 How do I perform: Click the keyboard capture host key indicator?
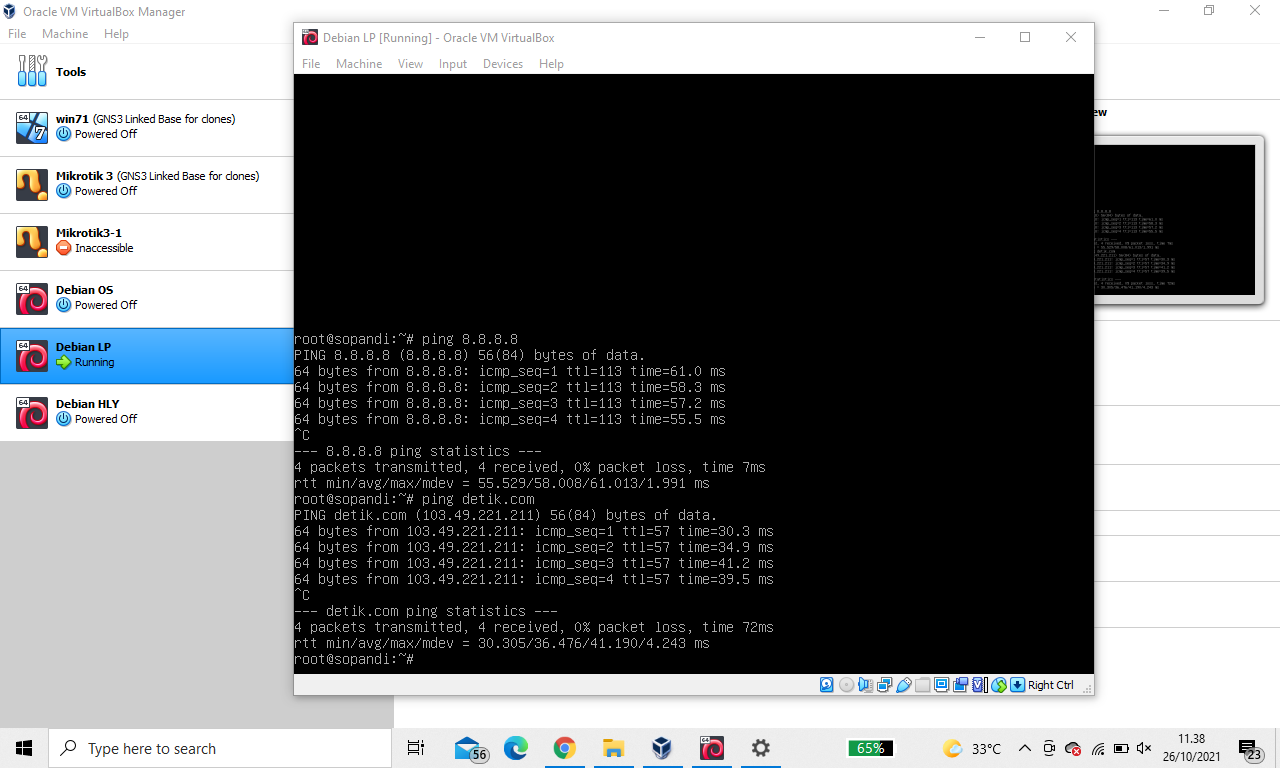pyautogui.click(x=1017, y=685)
